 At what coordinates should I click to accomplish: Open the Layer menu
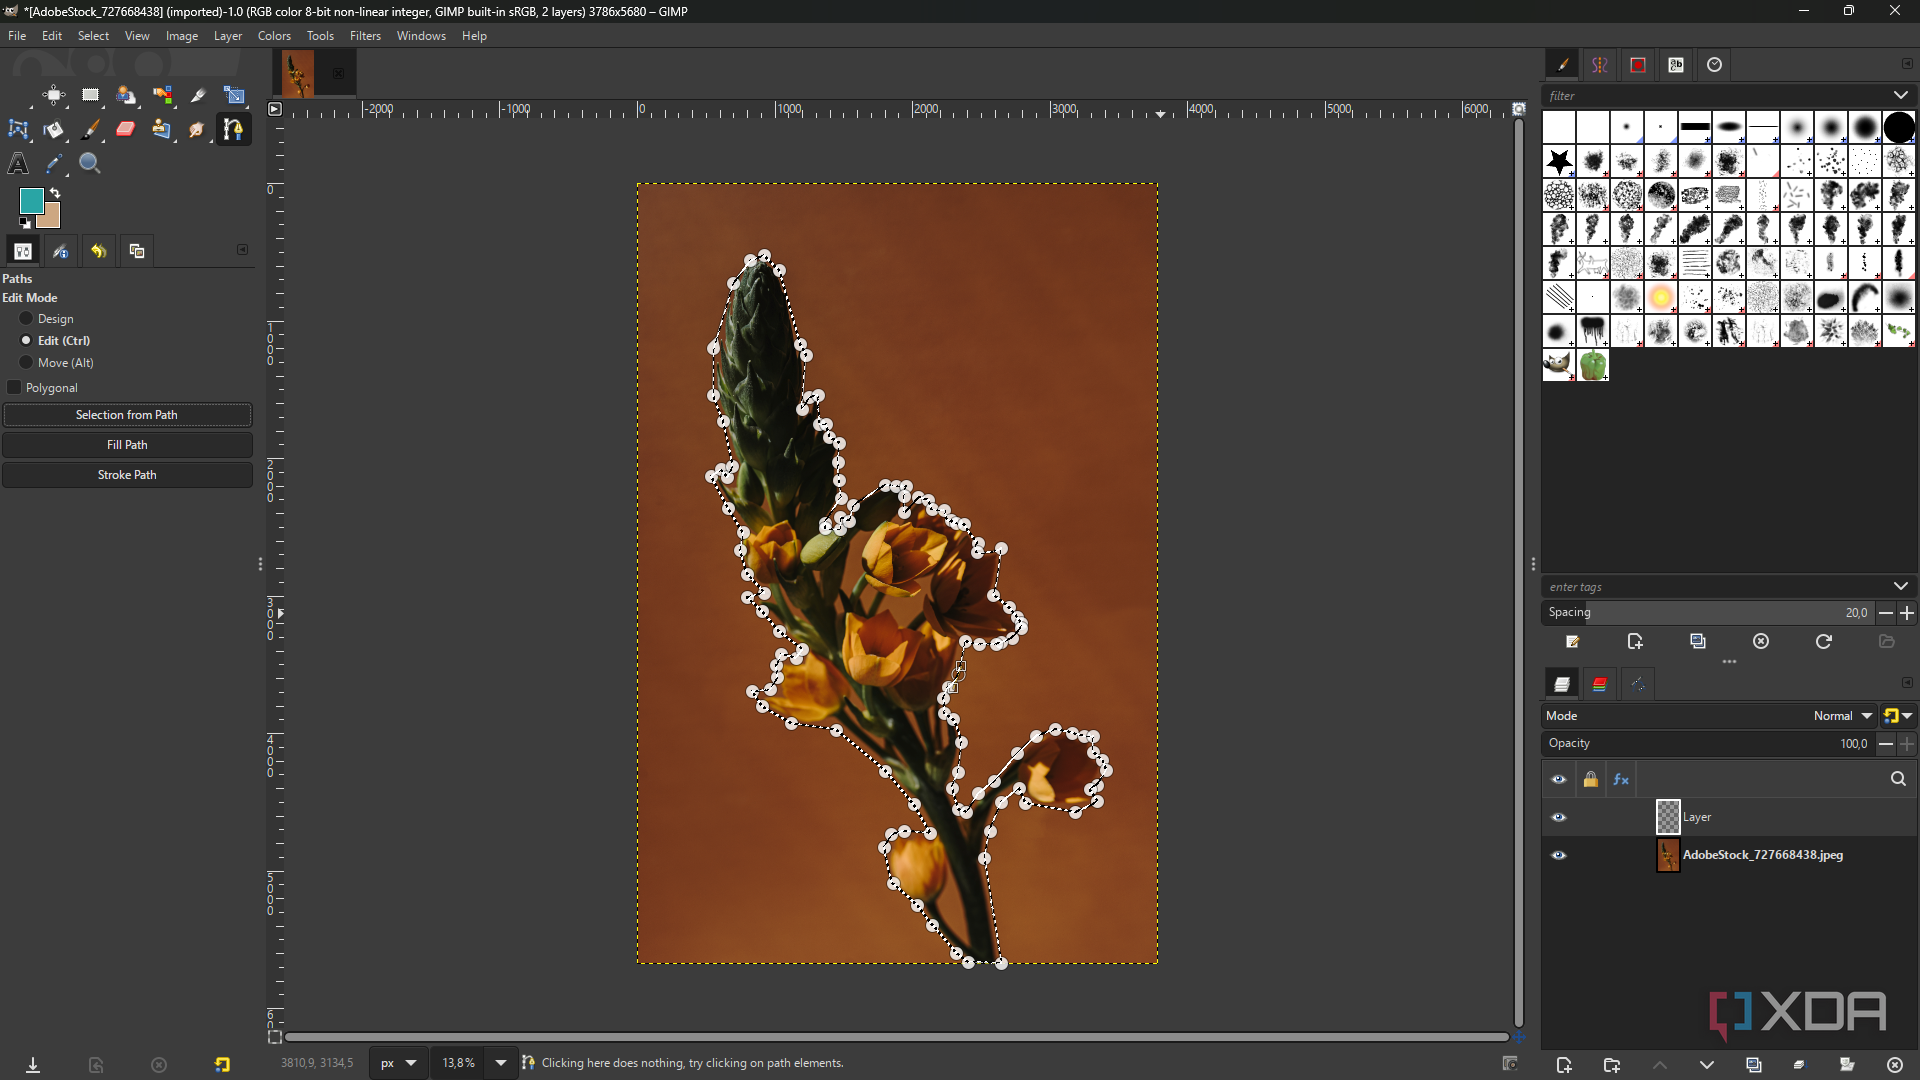click(x=228, y=36)
